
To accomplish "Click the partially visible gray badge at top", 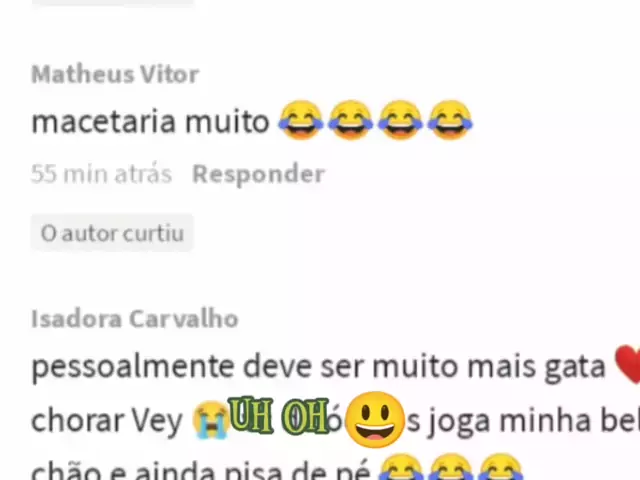I will click(112, 2).
